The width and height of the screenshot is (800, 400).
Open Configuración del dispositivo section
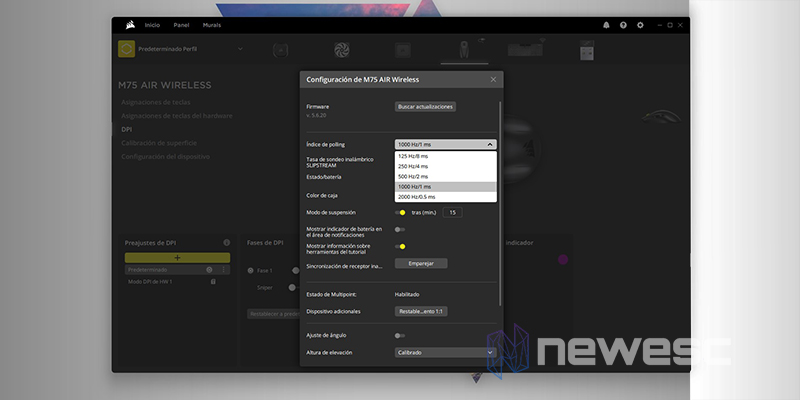pyautogui.click(x=165, y=157)
